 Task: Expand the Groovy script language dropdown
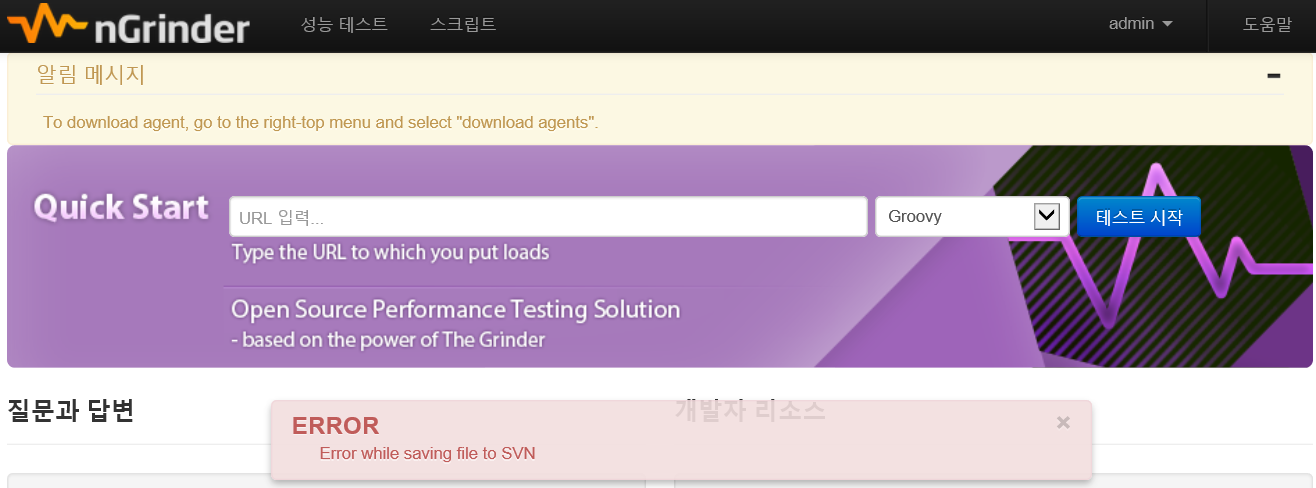[x=960, y=216]
